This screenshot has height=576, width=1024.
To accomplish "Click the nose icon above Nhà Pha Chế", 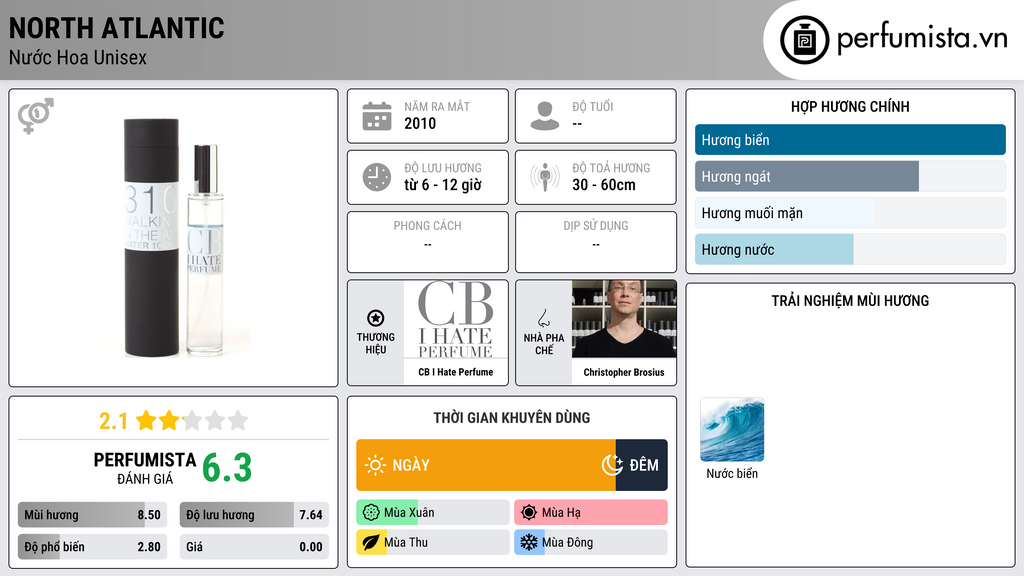I will coord(543,318).
